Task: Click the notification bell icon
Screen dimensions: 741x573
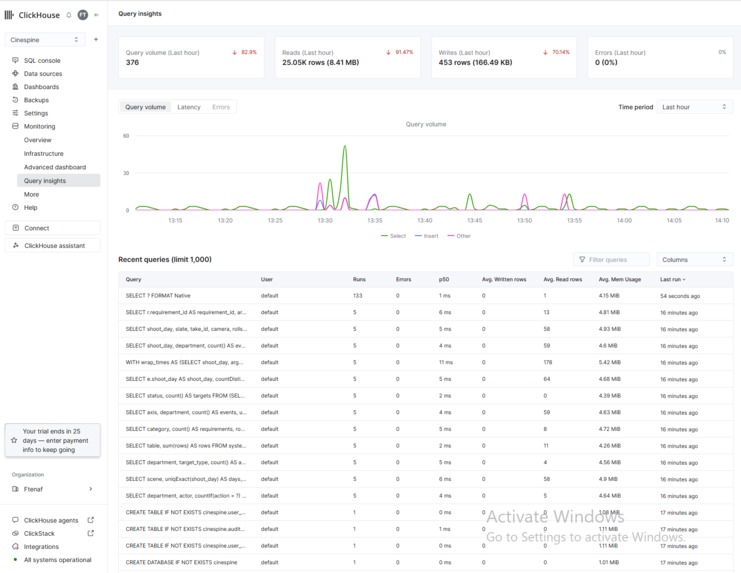Action: (69, 15)
